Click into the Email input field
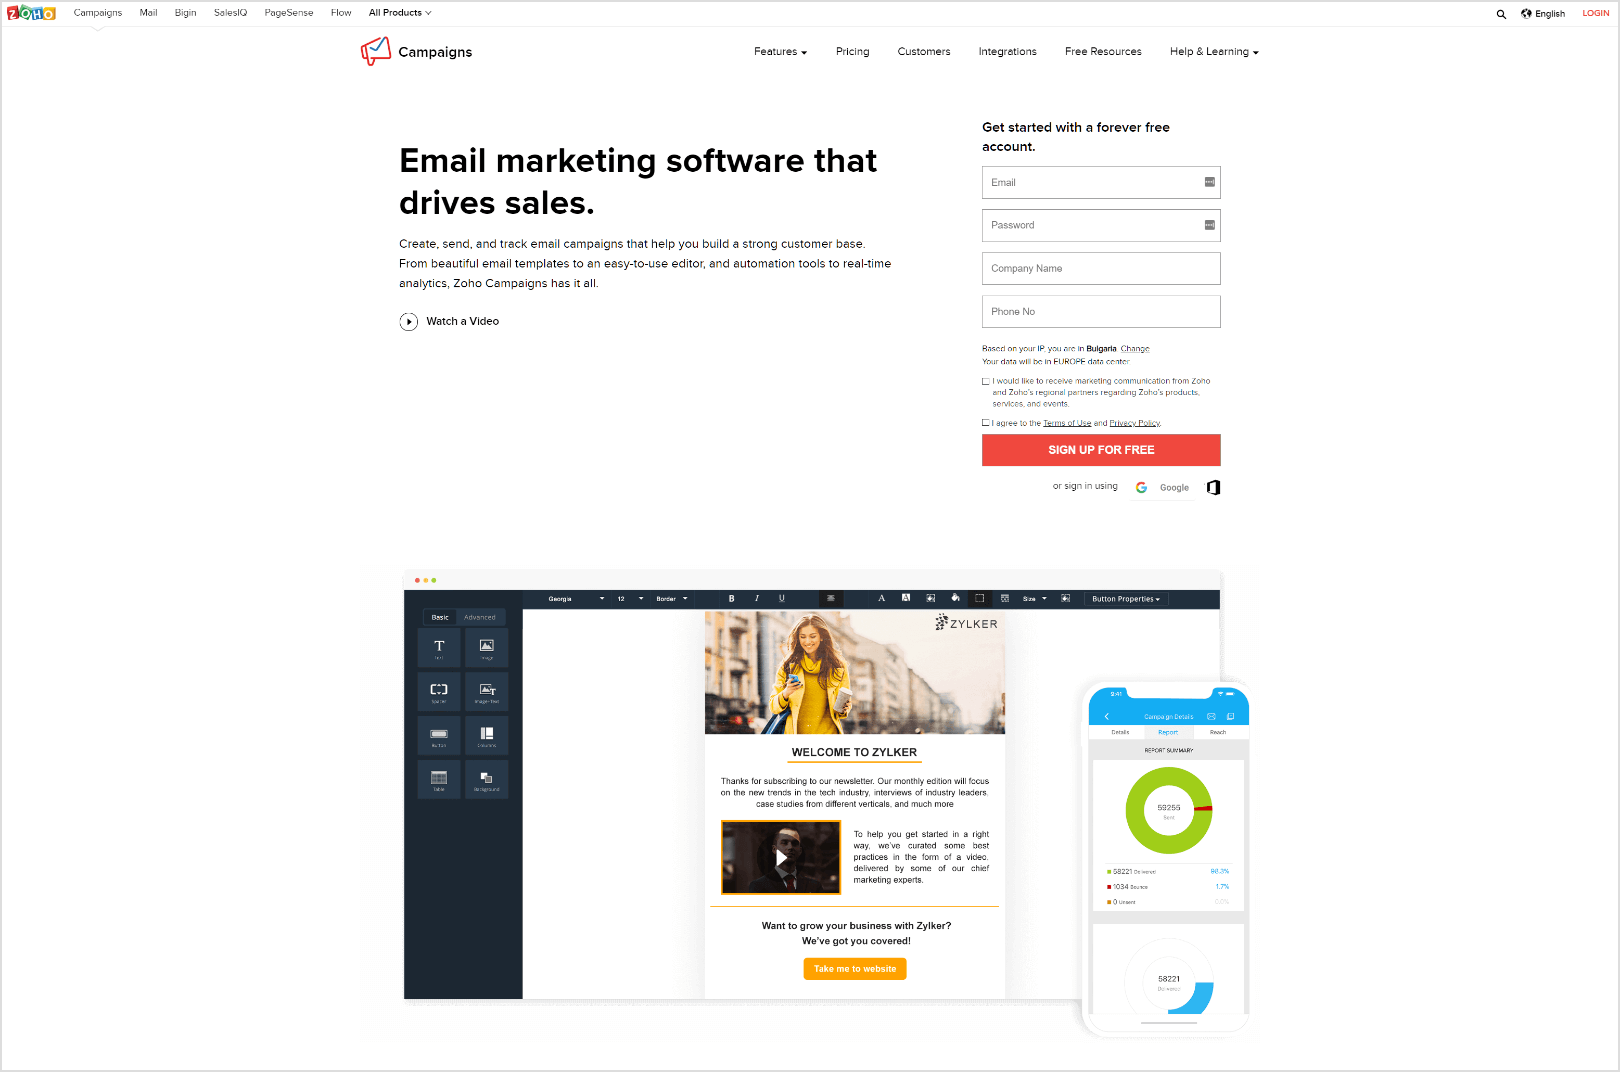Screen dimensions: 1620x1072 (x=1101, y=182)
